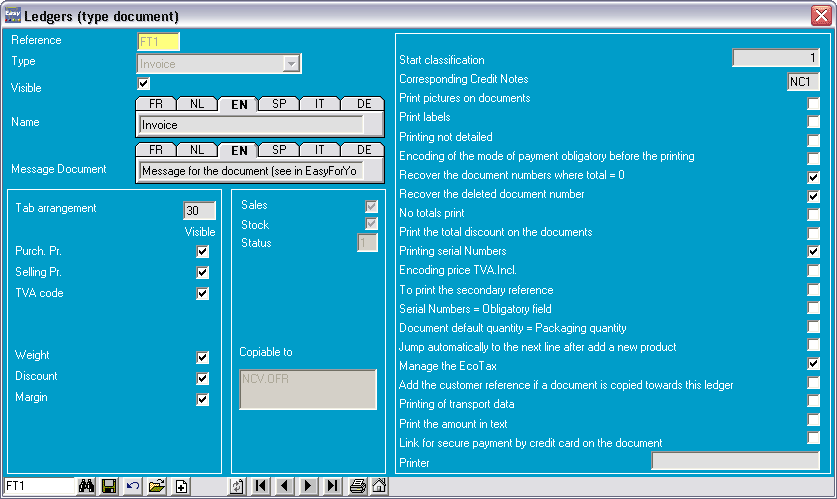Click the binoculars search icon
Viewport: 837px width, 499px height.
87,487
